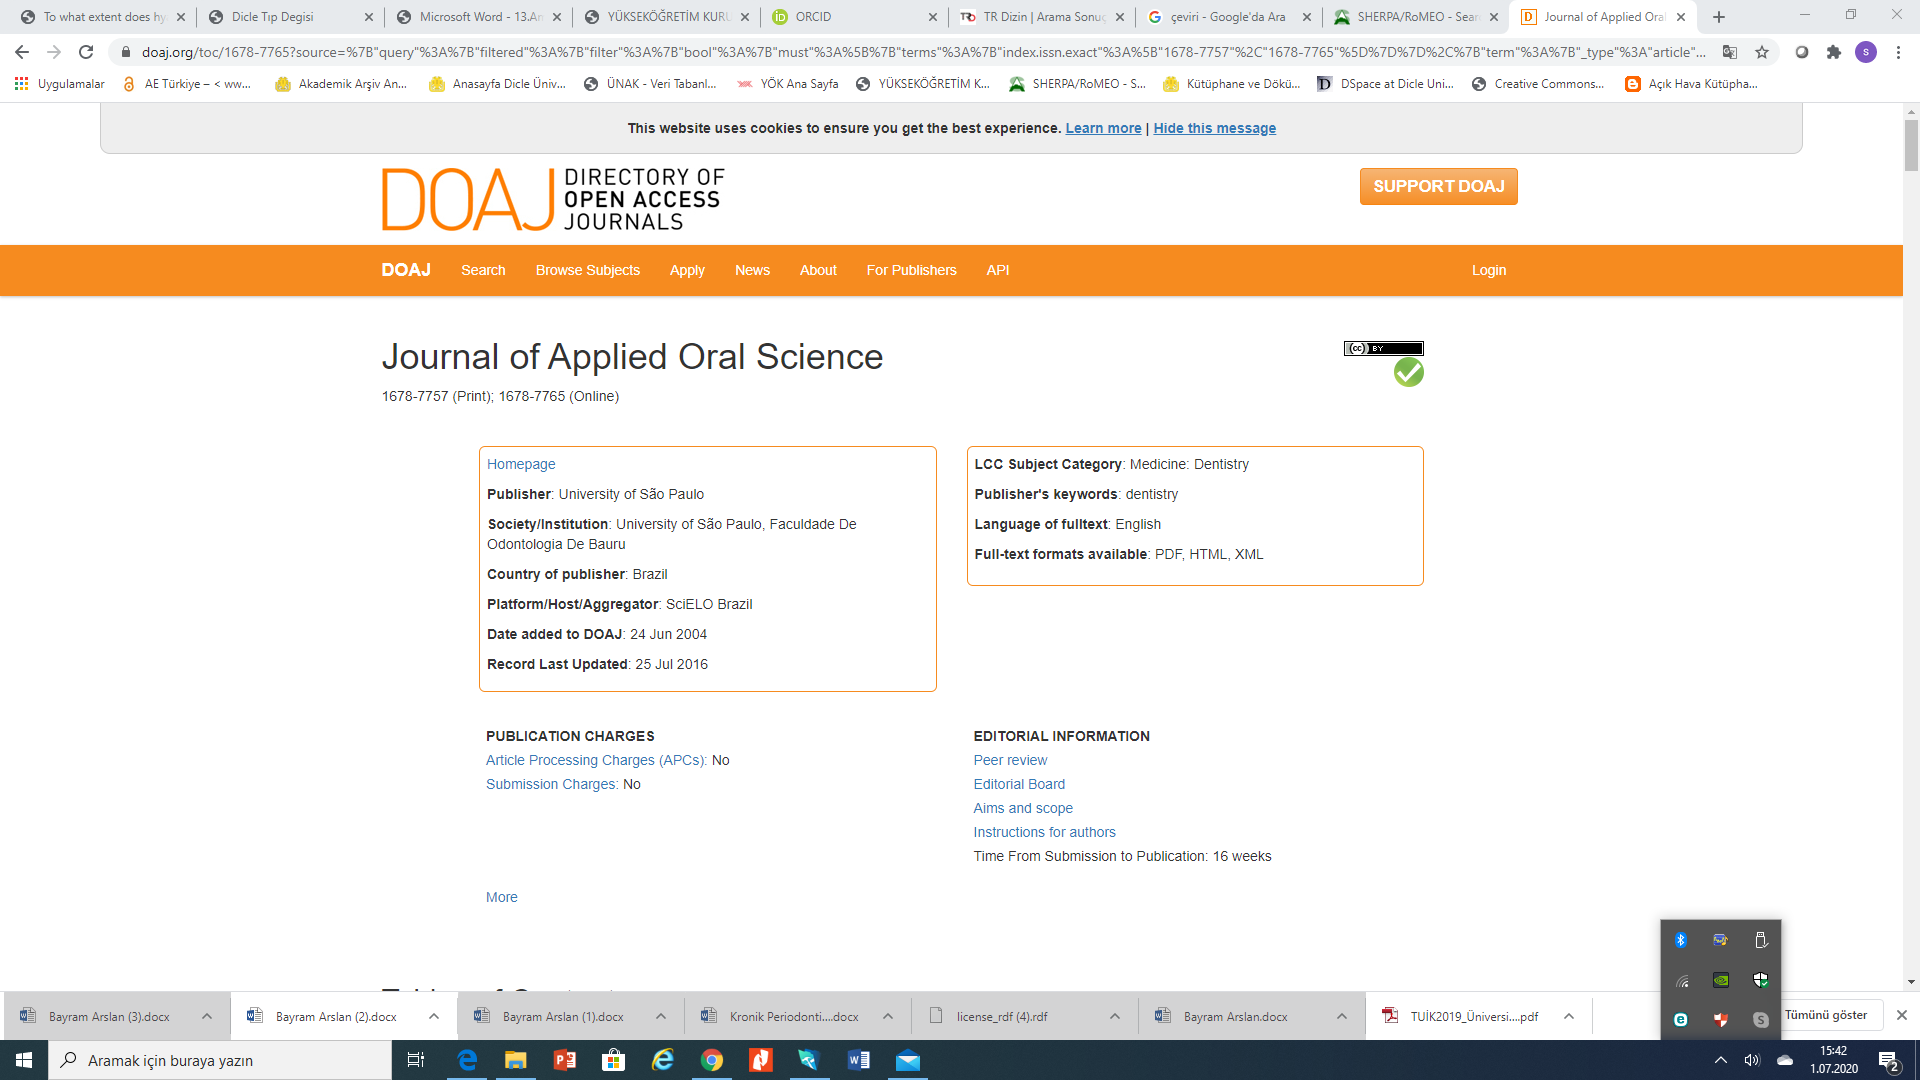Open Peer review link
Screen dimensions: 1920x1080
(x=1010, y=760)
